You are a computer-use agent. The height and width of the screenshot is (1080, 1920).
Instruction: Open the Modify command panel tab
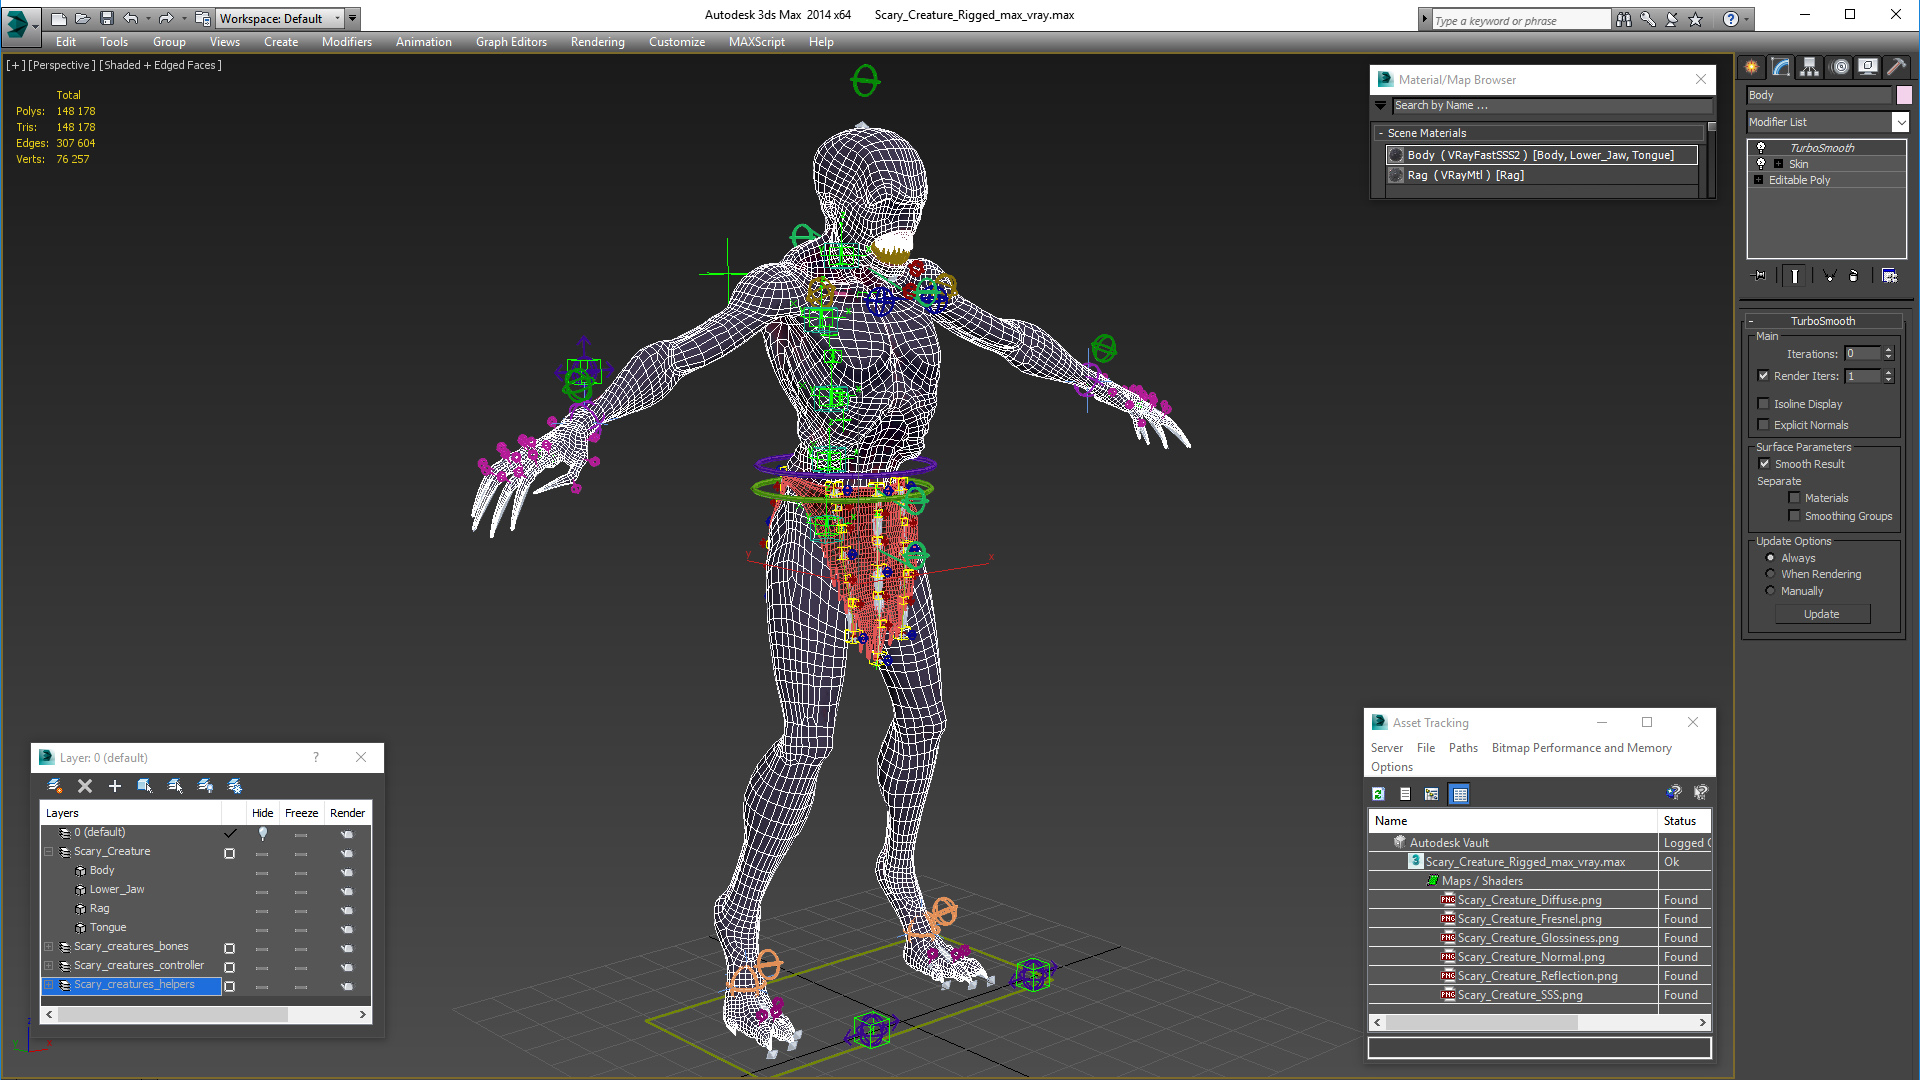tap(1781, 67)
